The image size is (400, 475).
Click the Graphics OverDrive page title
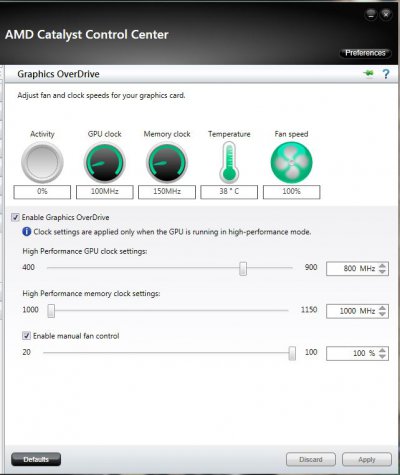[58, 74]
